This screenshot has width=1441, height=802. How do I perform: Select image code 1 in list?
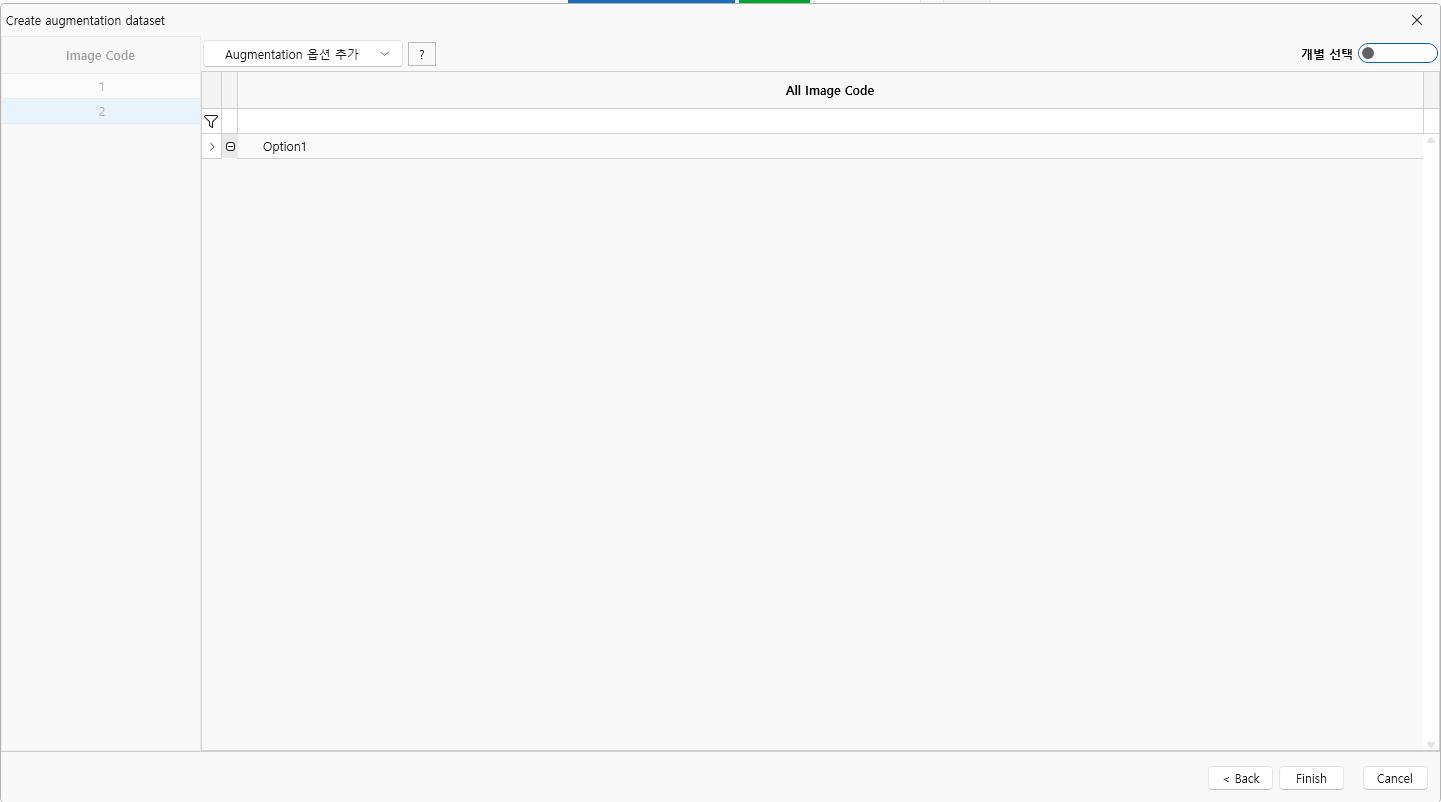101,87
